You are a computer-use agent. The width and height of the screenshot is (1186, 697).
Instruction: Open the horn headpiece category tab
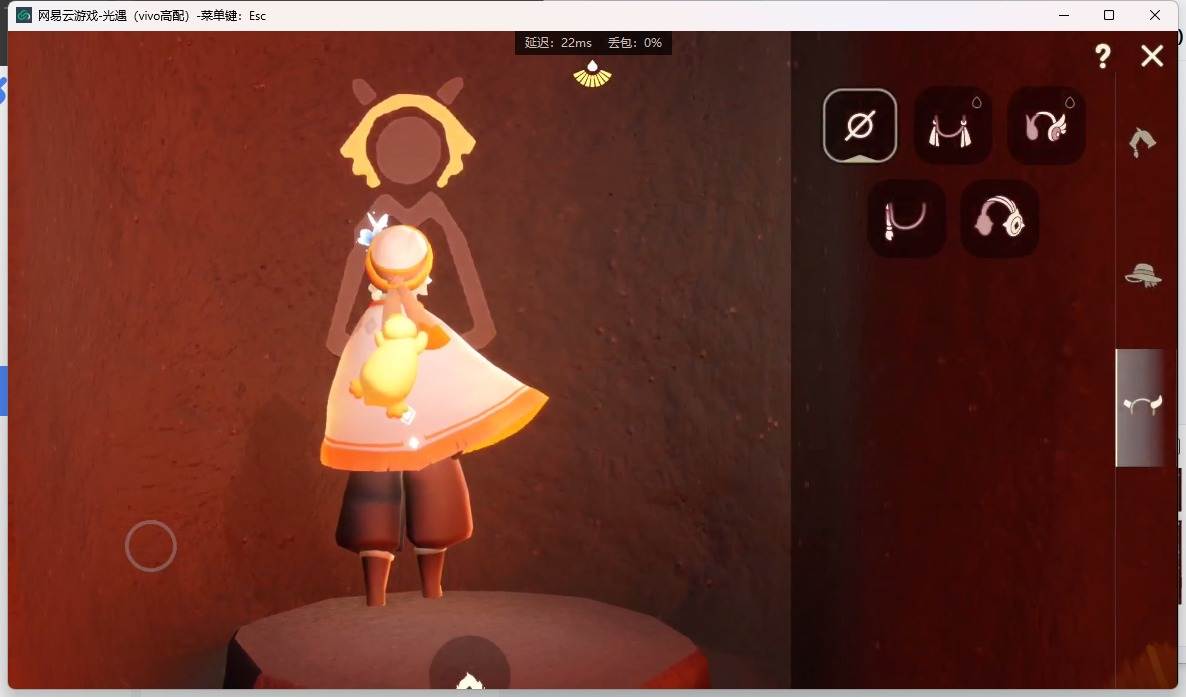(1141, 407)
